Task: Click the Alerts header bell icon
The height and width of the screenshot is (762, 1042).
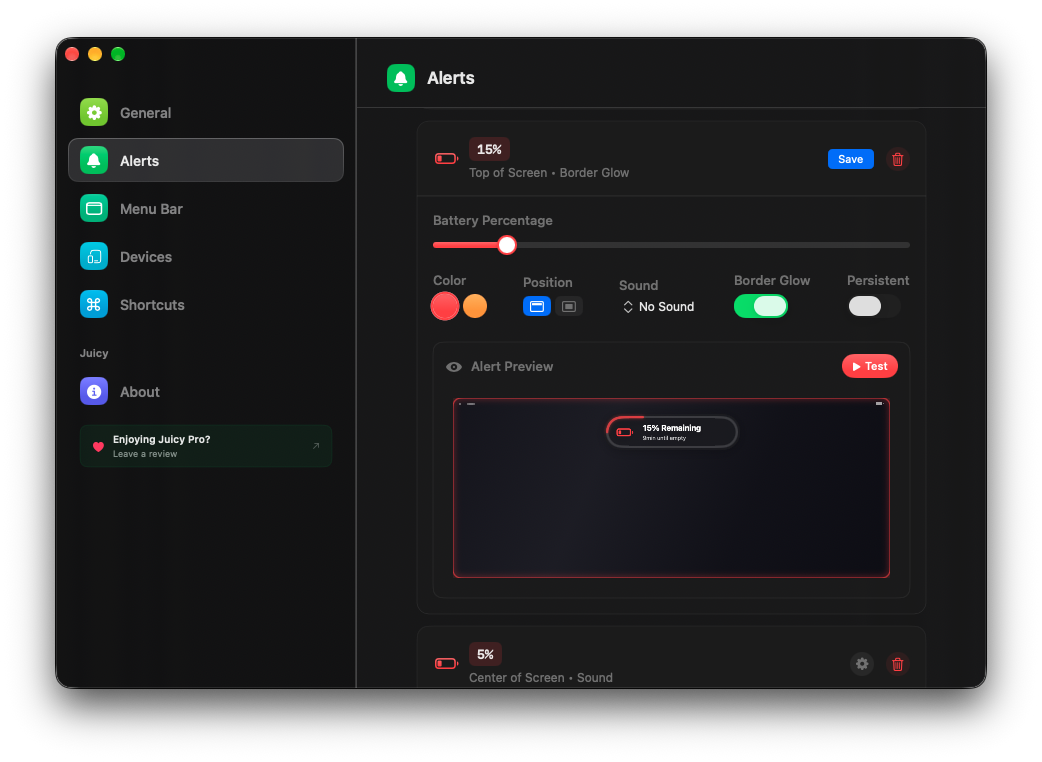Action: tap(401, 78)
